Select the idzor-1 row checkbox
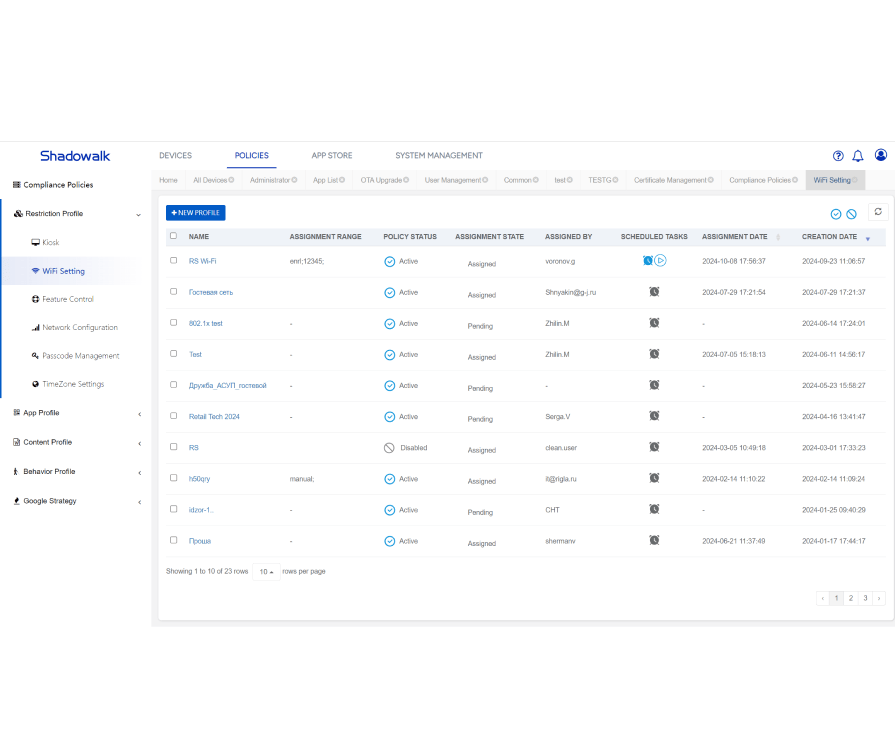The height and width of the screenshot is (745, 895). coord(174,509)
